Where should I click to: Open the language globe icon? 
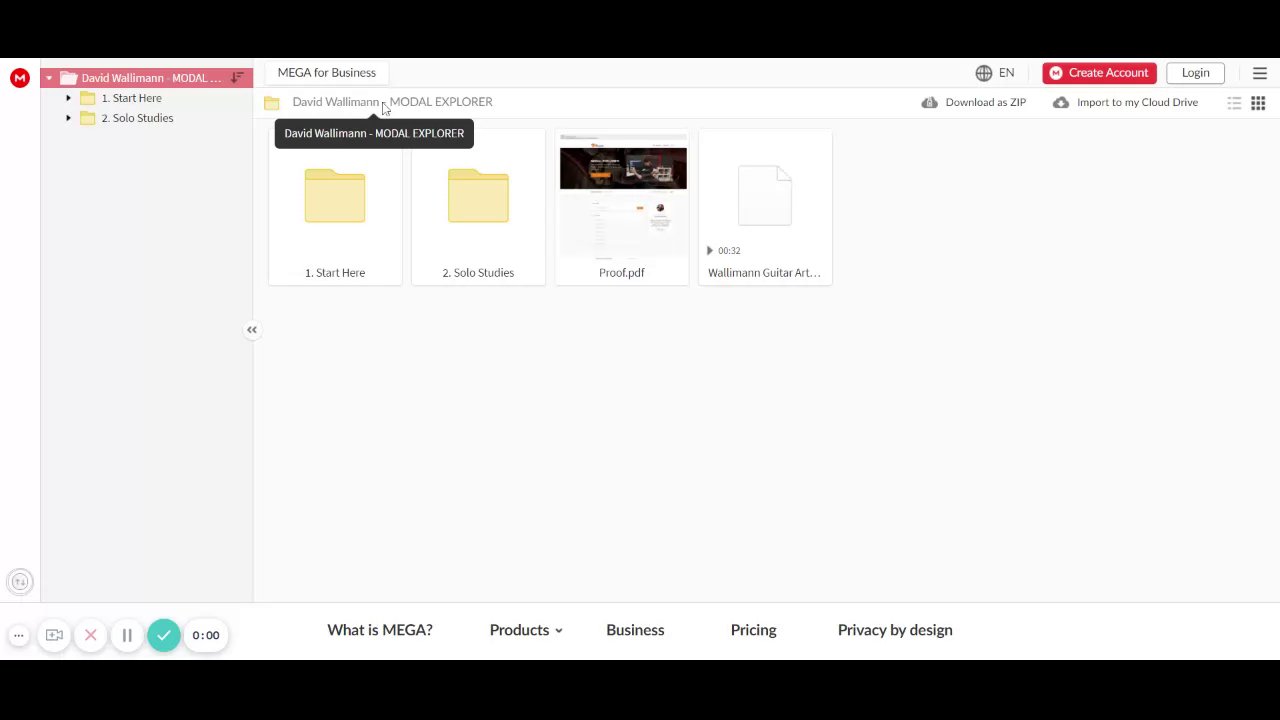tap(984, 73)
